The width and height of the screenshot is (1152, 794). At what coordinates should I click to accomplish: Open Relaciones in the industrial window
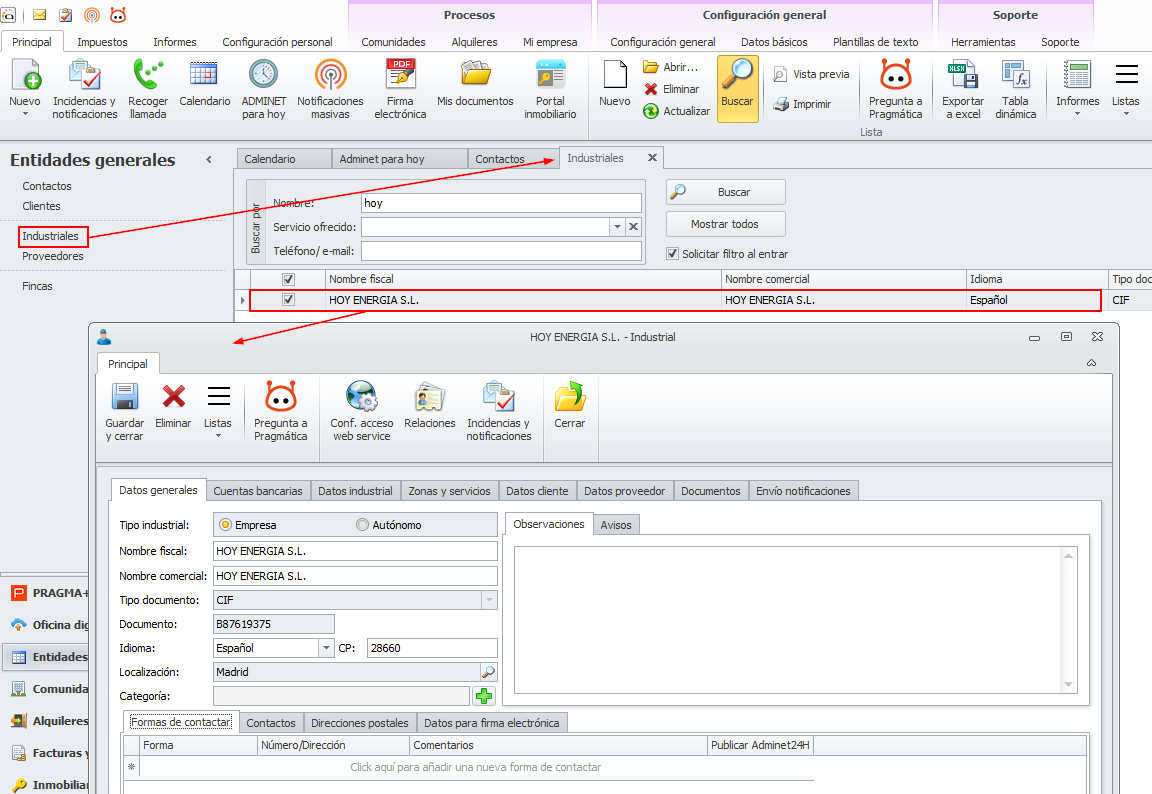[x=430, y=398]
